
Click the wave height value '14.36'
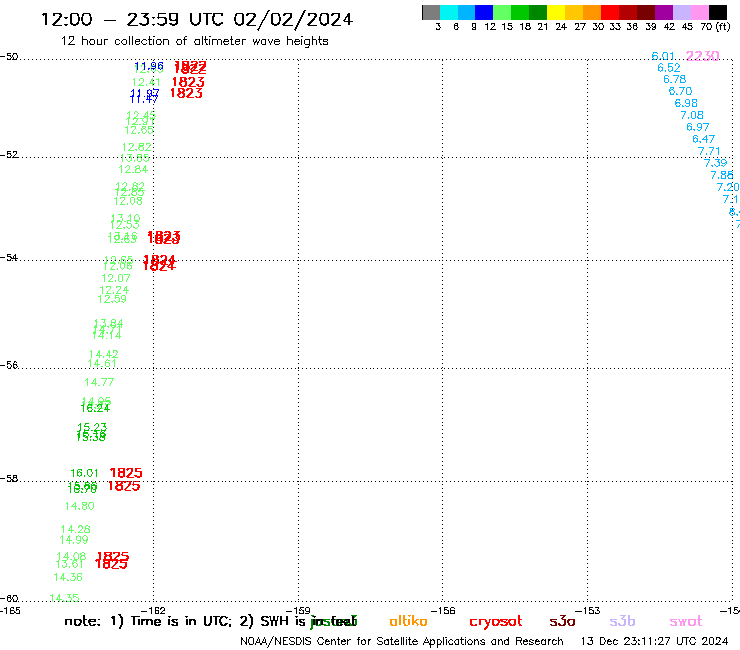coord(68,577)
